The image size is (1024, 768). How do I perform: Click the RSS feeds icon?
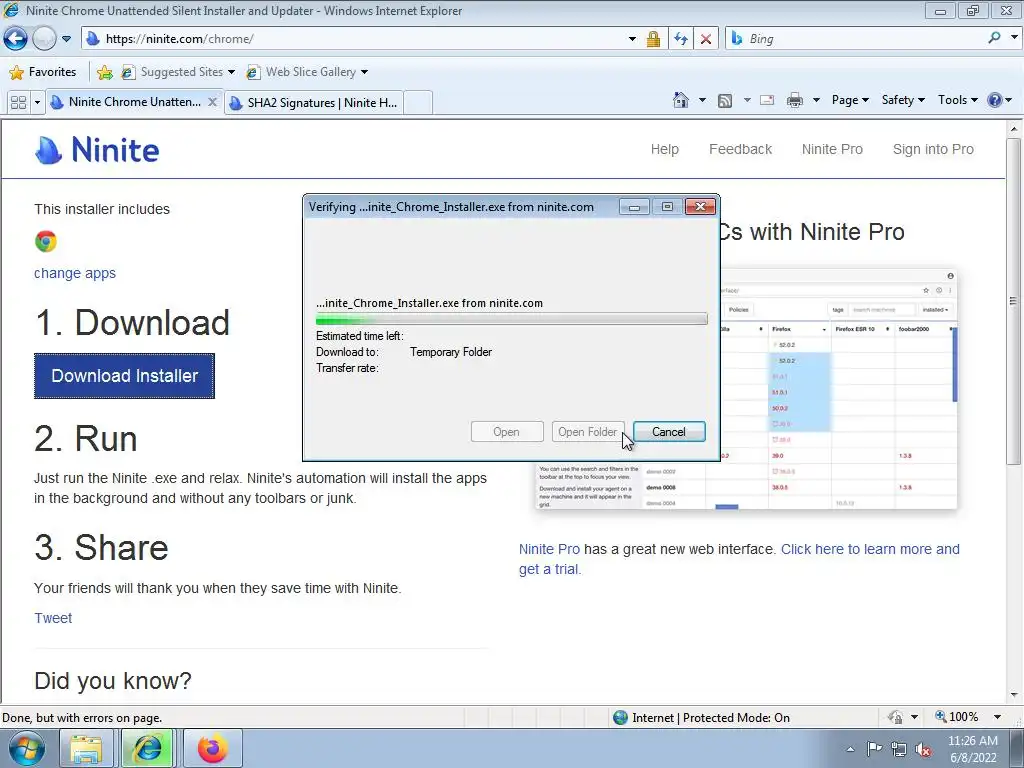pyautogui.click(x=725, y=101)
